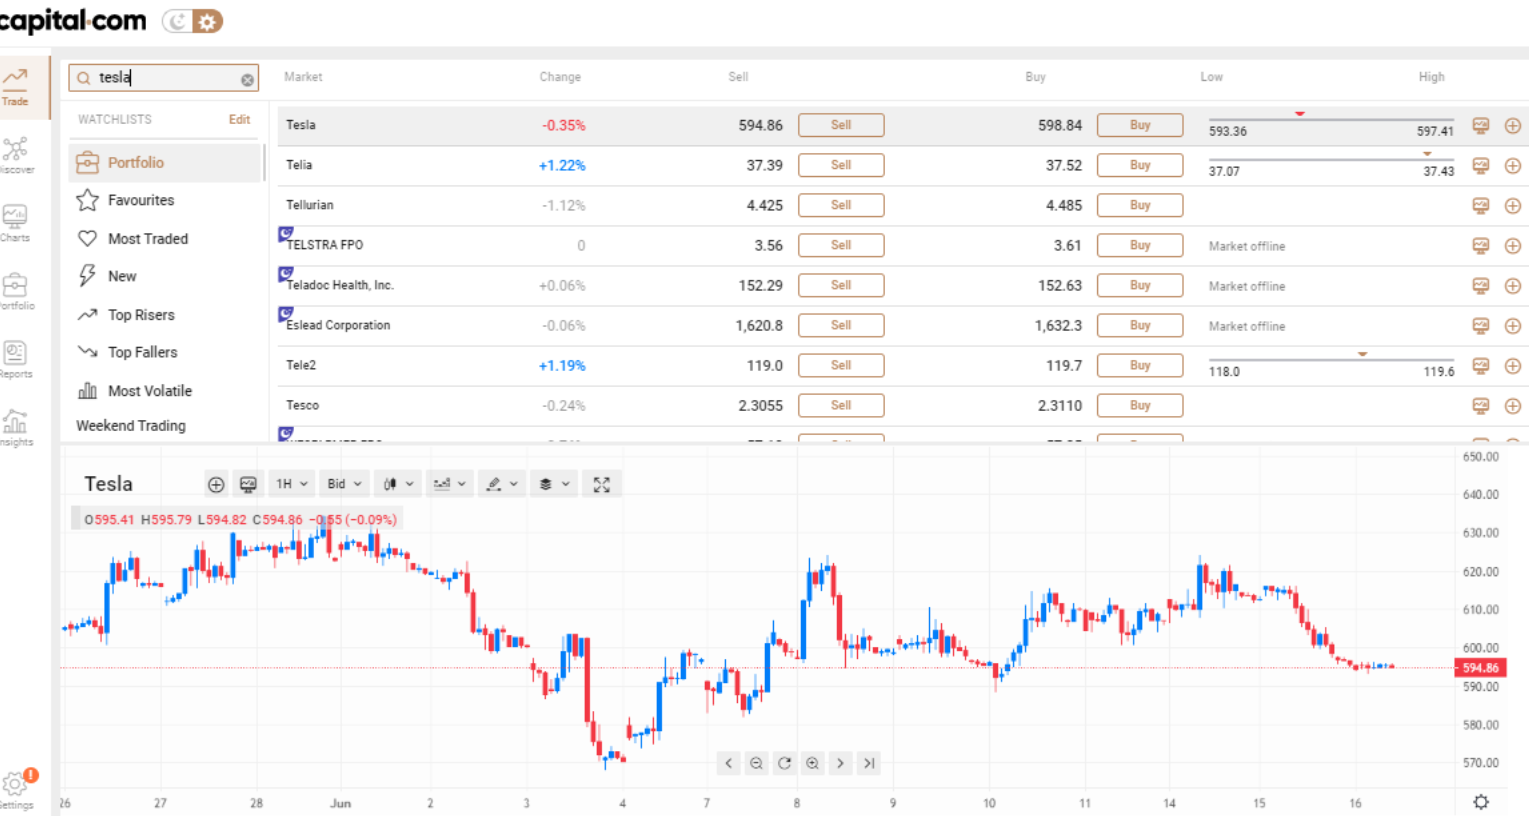Select the Portfolio watchlist
1529x816 pixels.
point(165,163)
